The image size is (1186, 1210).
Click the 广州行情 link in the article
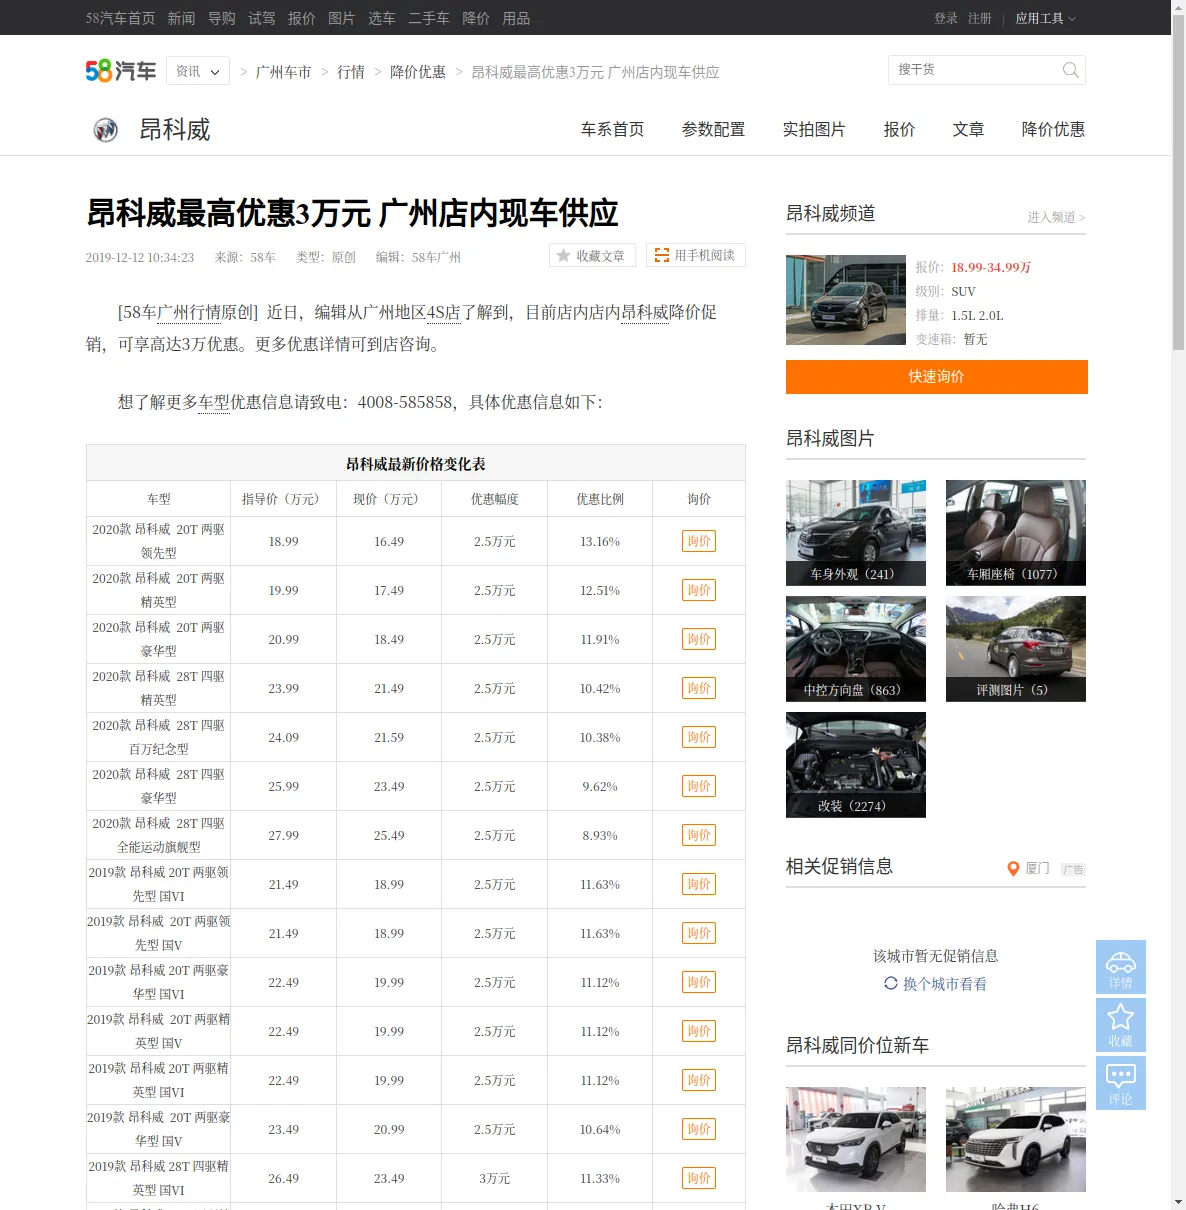(188, 312)
